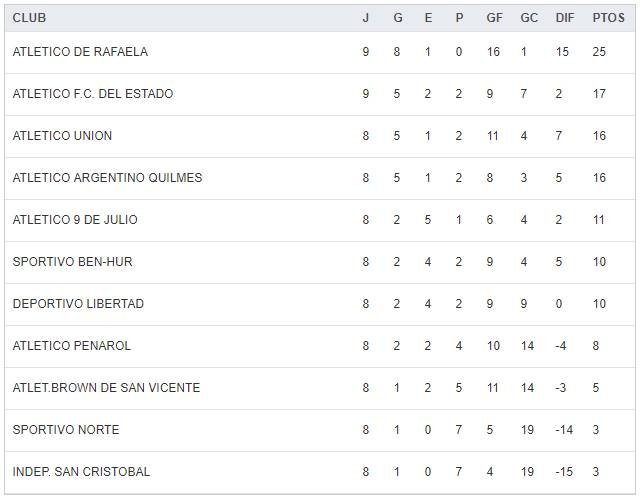Viewport: 640px width, 499px height.
Task: Open ATLETICO ARGENTINO QUILMES club entry
Action: 107,178
